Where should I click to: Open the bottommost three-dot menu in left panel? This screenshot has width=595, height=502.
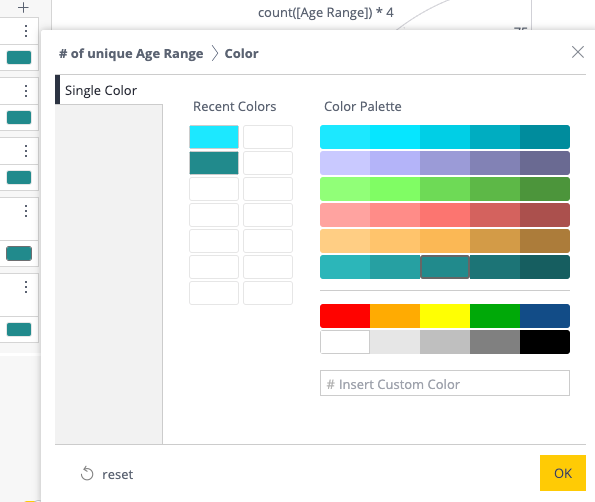[x=26, y=287]
